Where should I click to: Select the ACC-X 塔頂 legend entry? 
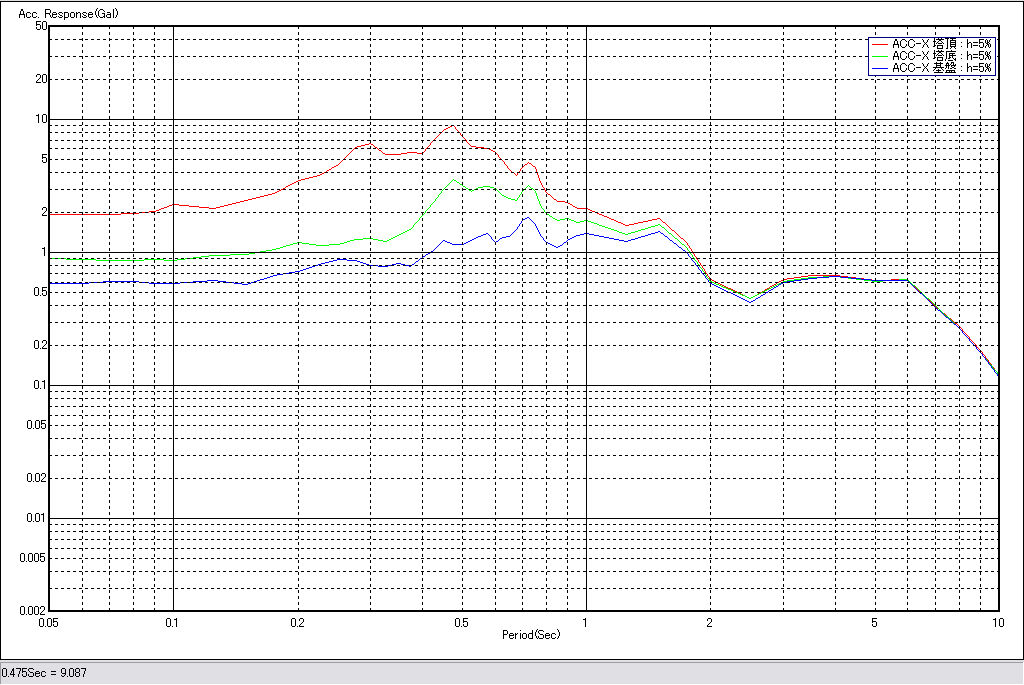941,44
